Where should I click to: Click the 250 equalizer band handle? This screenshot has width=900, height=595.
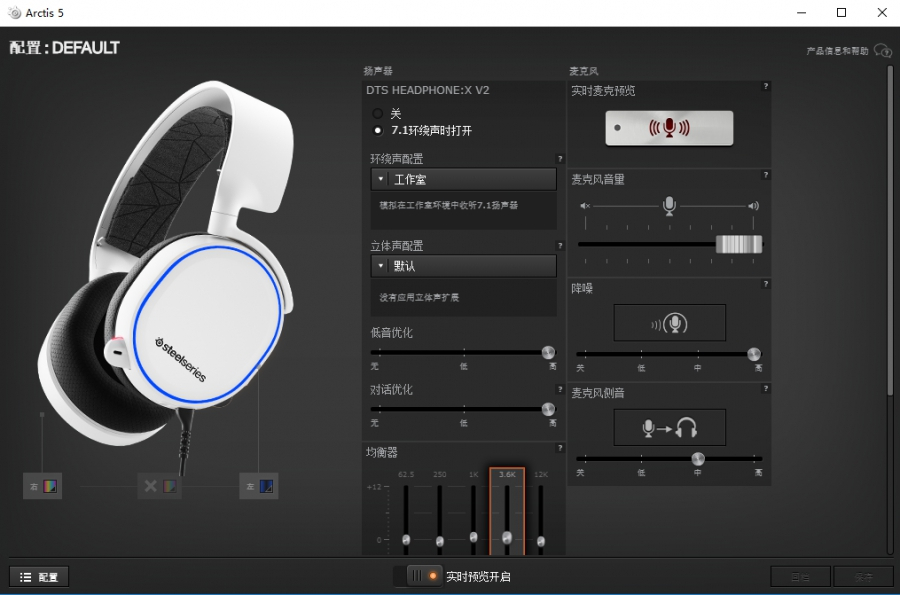[x=440, y=541]
